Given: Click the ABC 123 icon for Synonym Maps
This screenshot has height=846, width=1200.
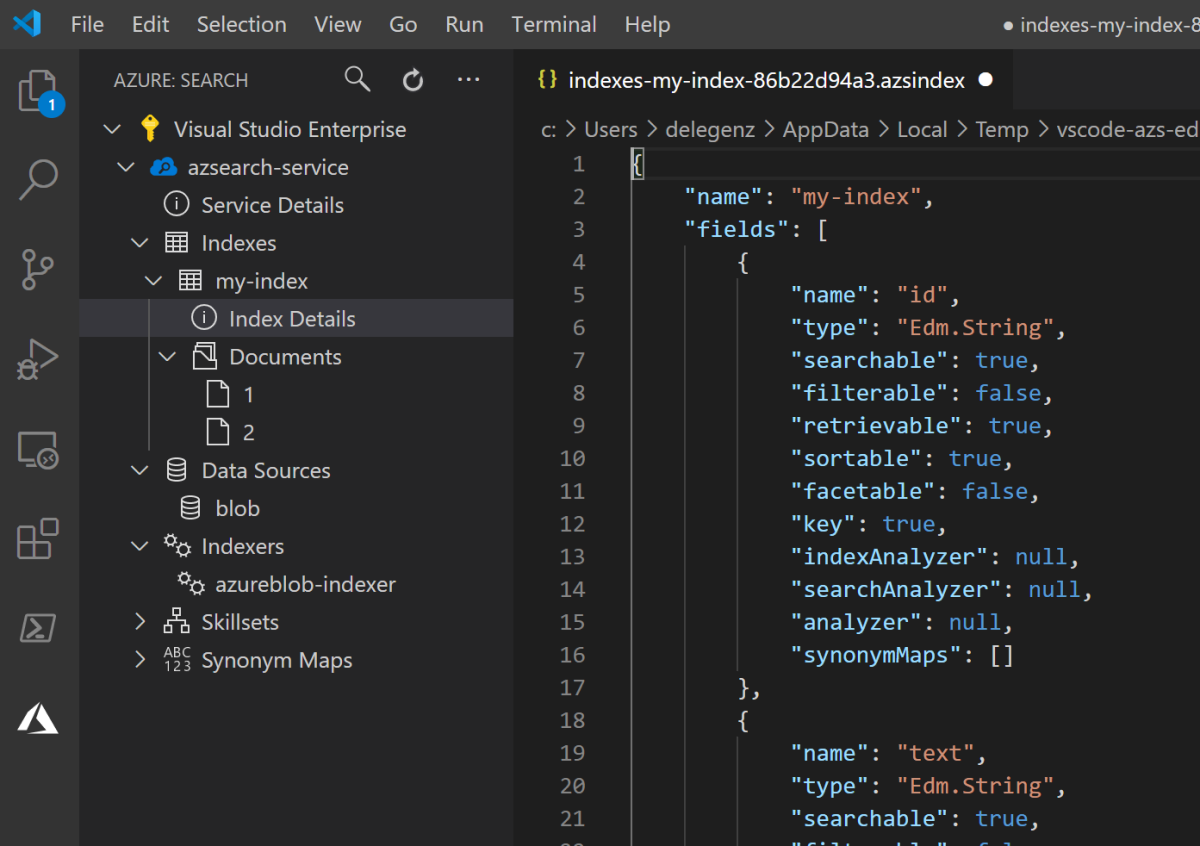Looking at the screenshot, I should 177,660.
